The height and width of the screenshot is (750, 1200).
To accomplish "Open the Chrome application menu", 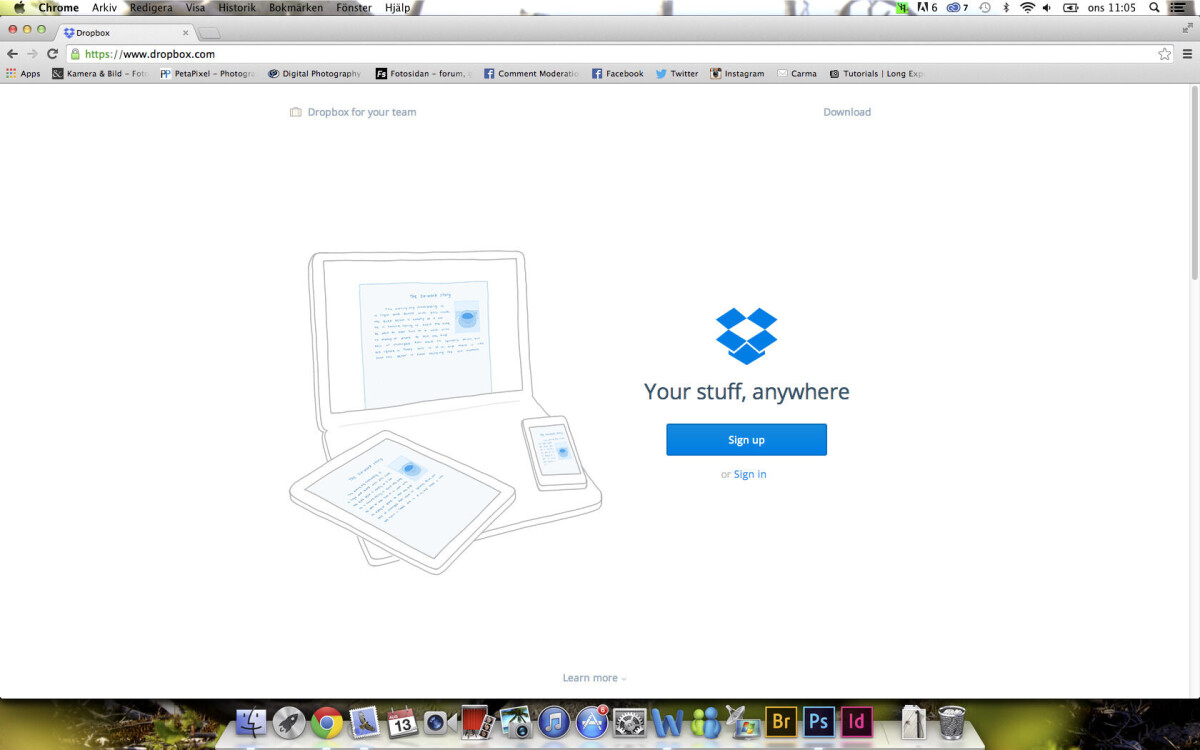I will pyautogui.click(x=59, y=7).
